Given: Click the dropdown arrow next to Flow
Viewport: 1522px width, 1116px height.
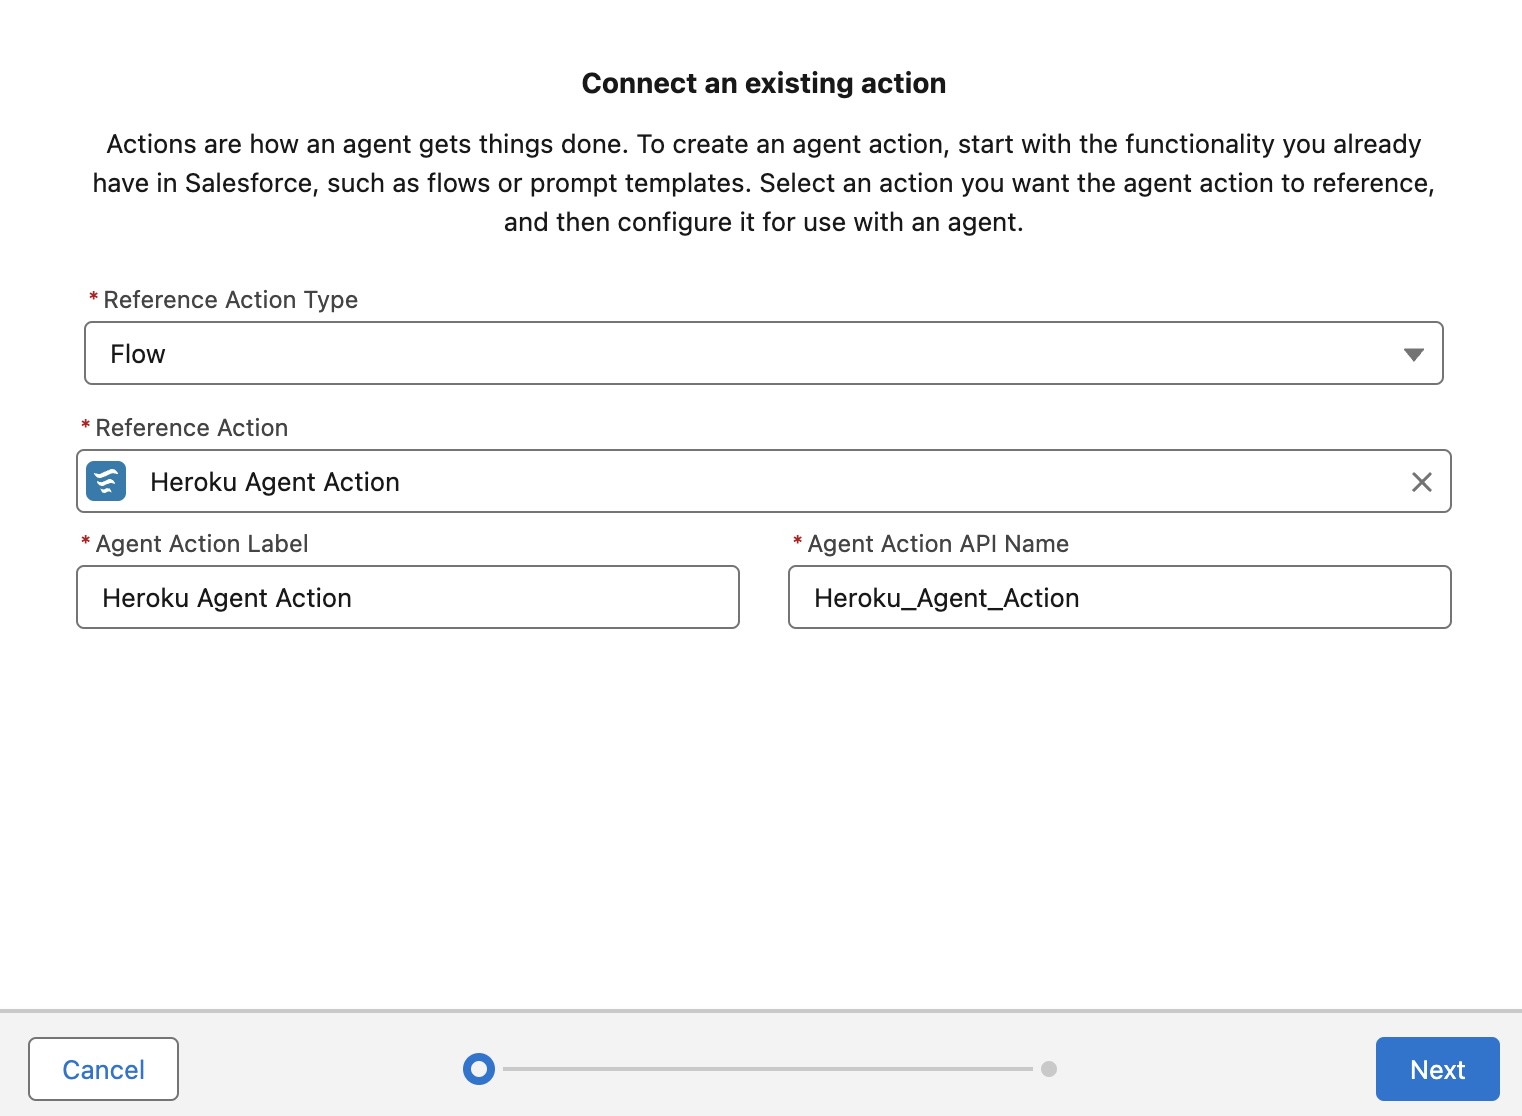Looking at the screenshot, I should pyautogui.click(x=1413, y=354).
